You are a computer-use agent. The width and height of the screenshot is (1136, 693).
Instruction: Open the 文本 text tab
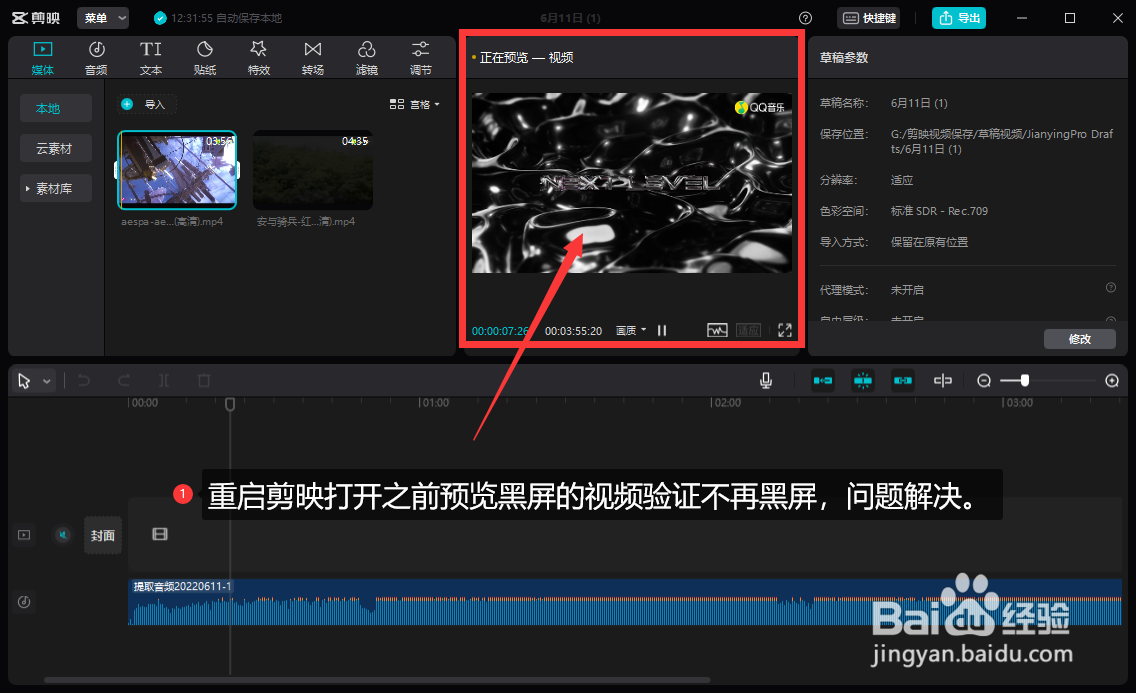[x=151, y=58]
